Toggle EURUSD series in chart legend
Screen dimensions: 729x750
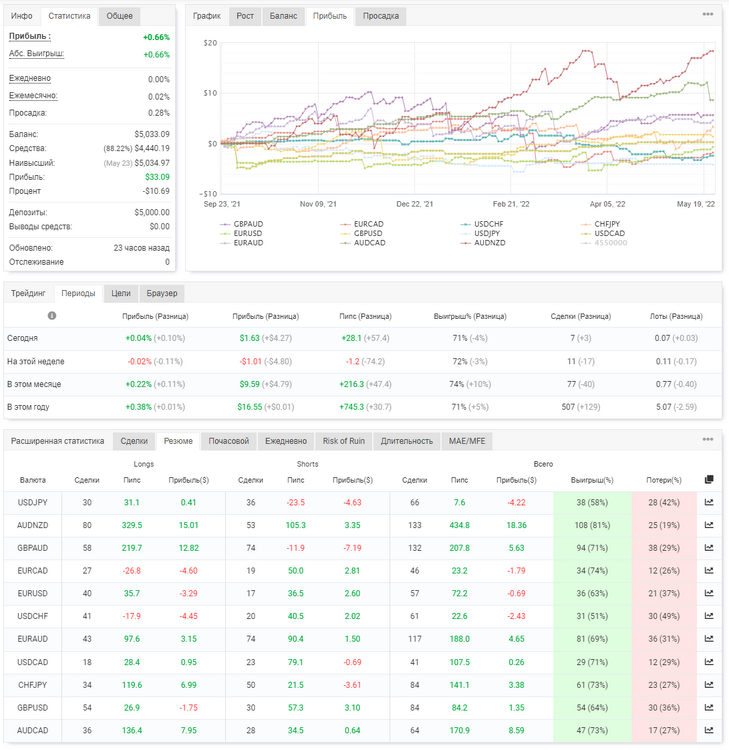coord(241,233)
